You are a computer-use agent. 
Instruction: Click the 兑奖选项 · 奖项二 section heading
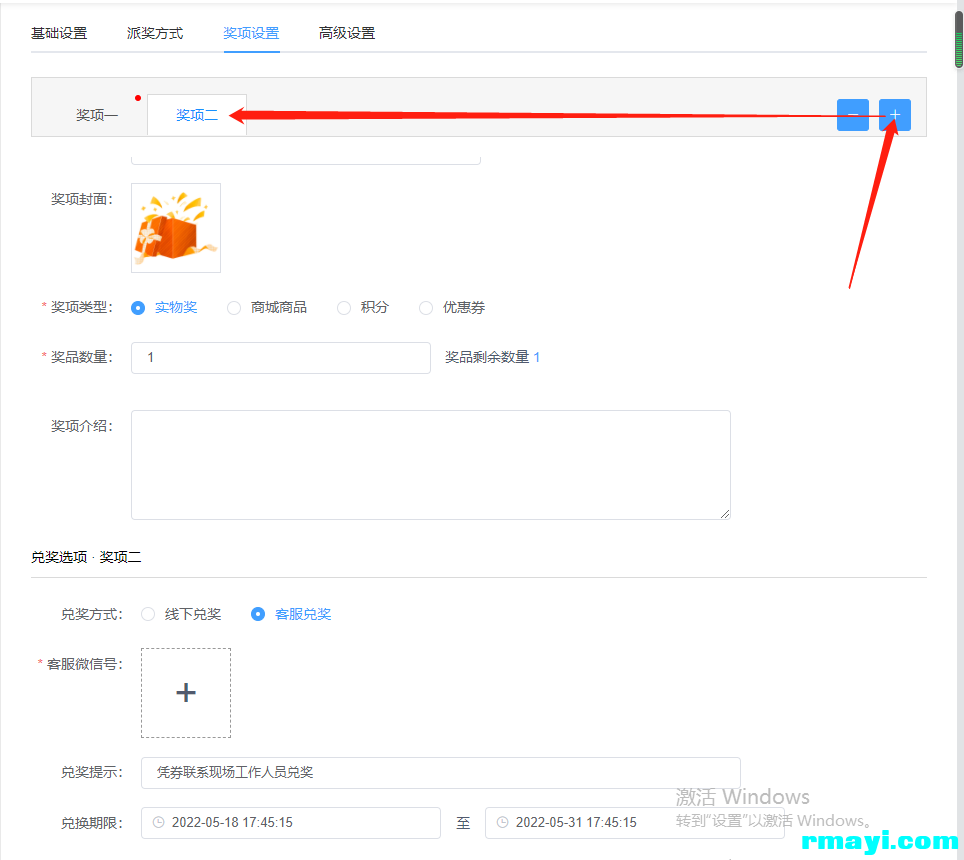86,558
